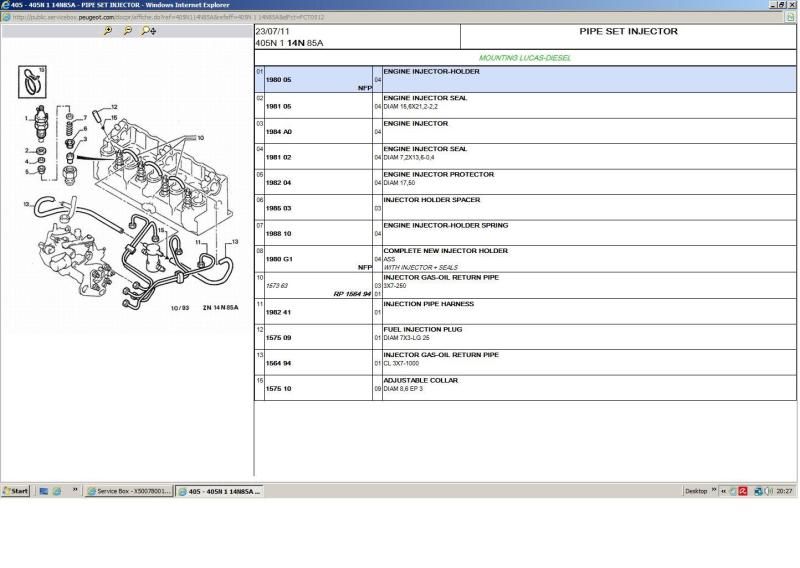
Task: Select superseded part number 1573 63
Action: 277,286
